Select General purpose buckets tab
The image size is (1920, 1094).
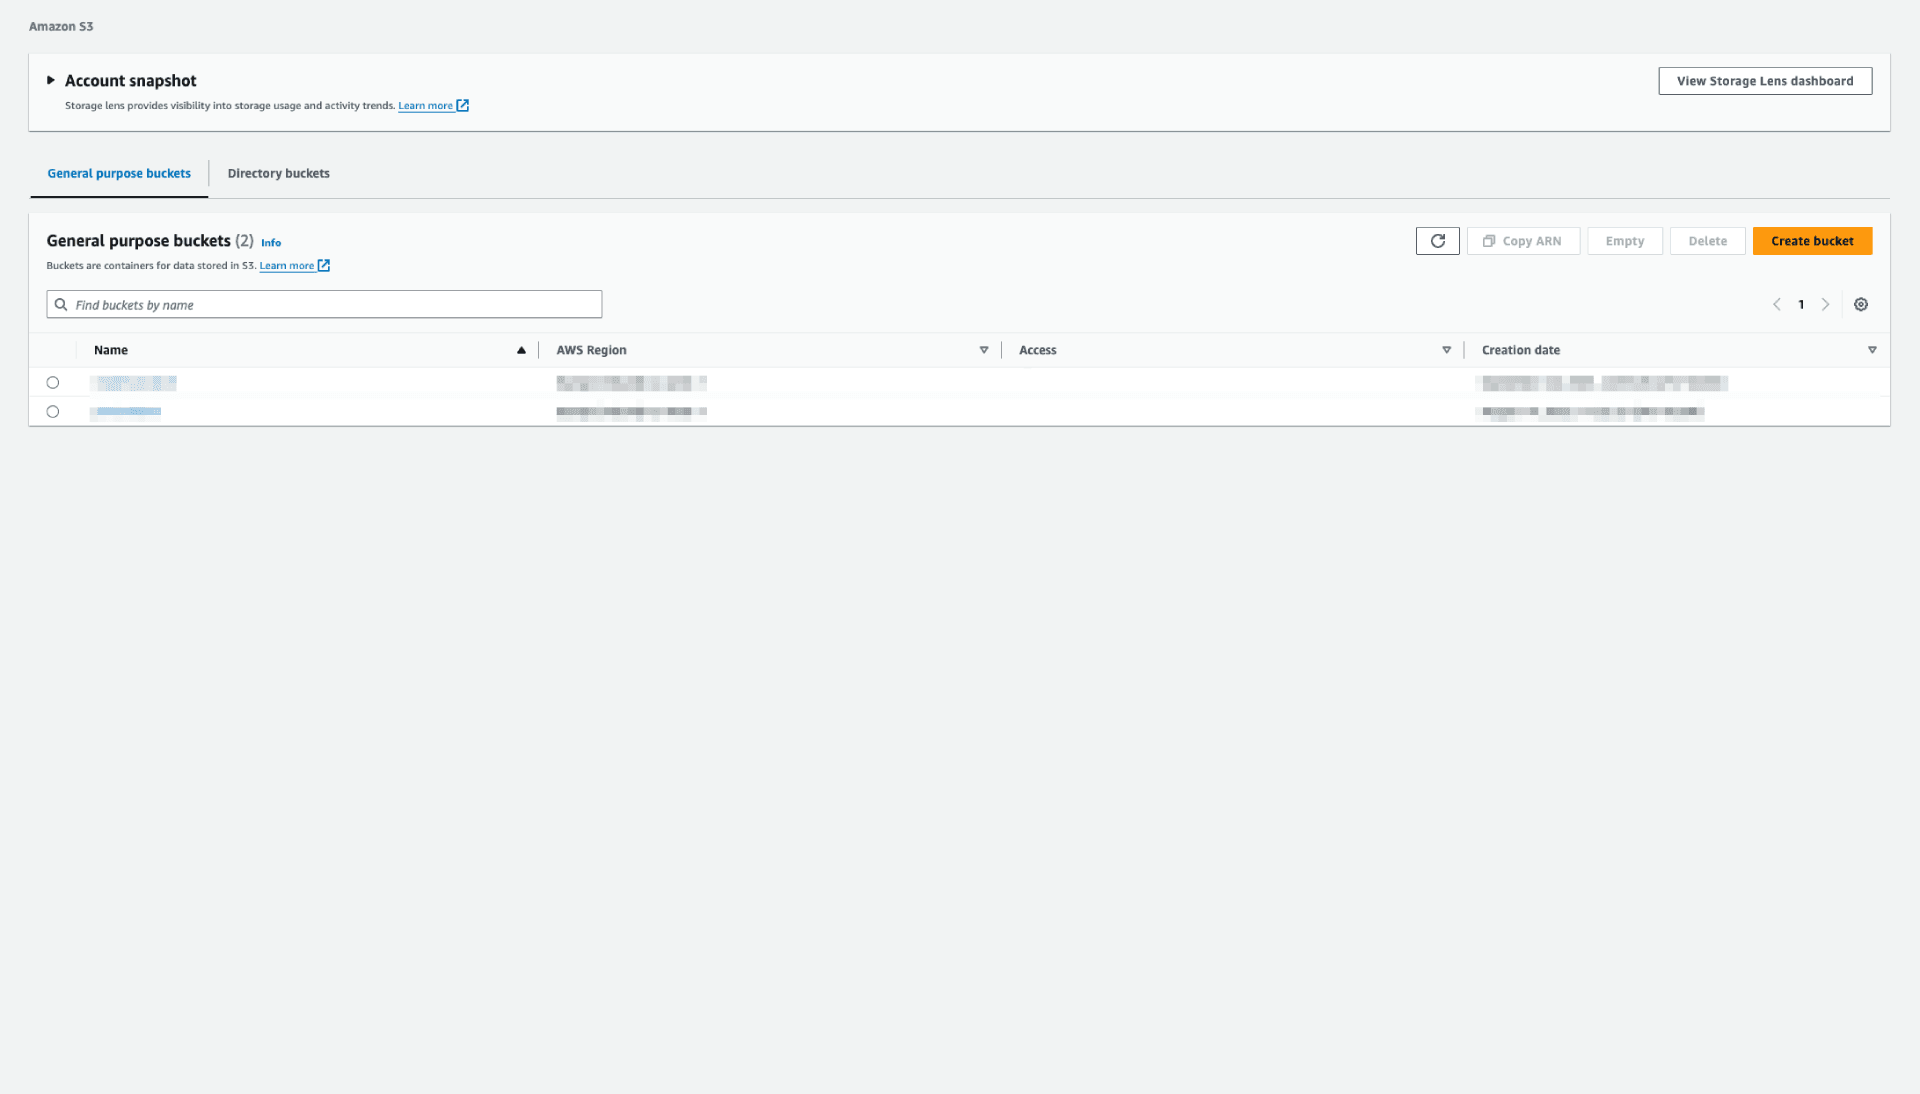pos(119,173)
